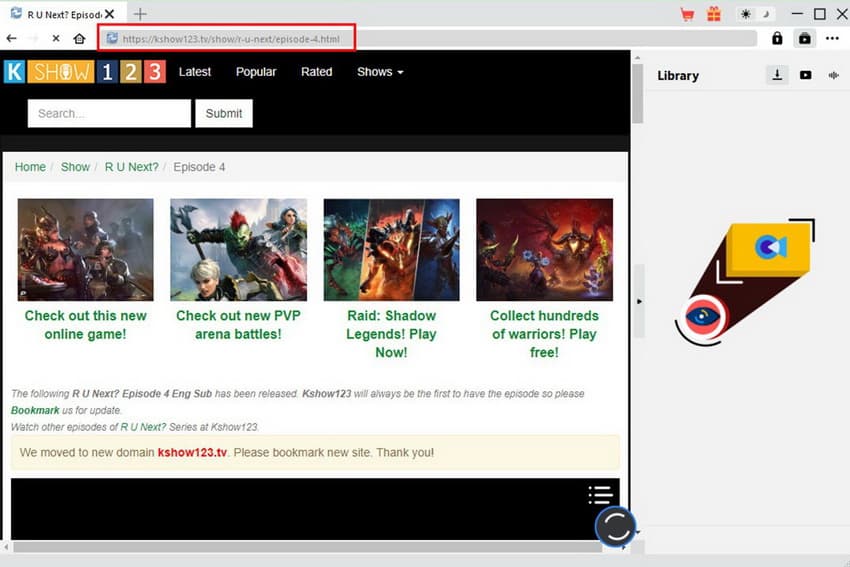Image resolution: width=850 pixels, height=567 pixels.
Task: Switch to audio waveform tab in Library
Action: point(833,75)
